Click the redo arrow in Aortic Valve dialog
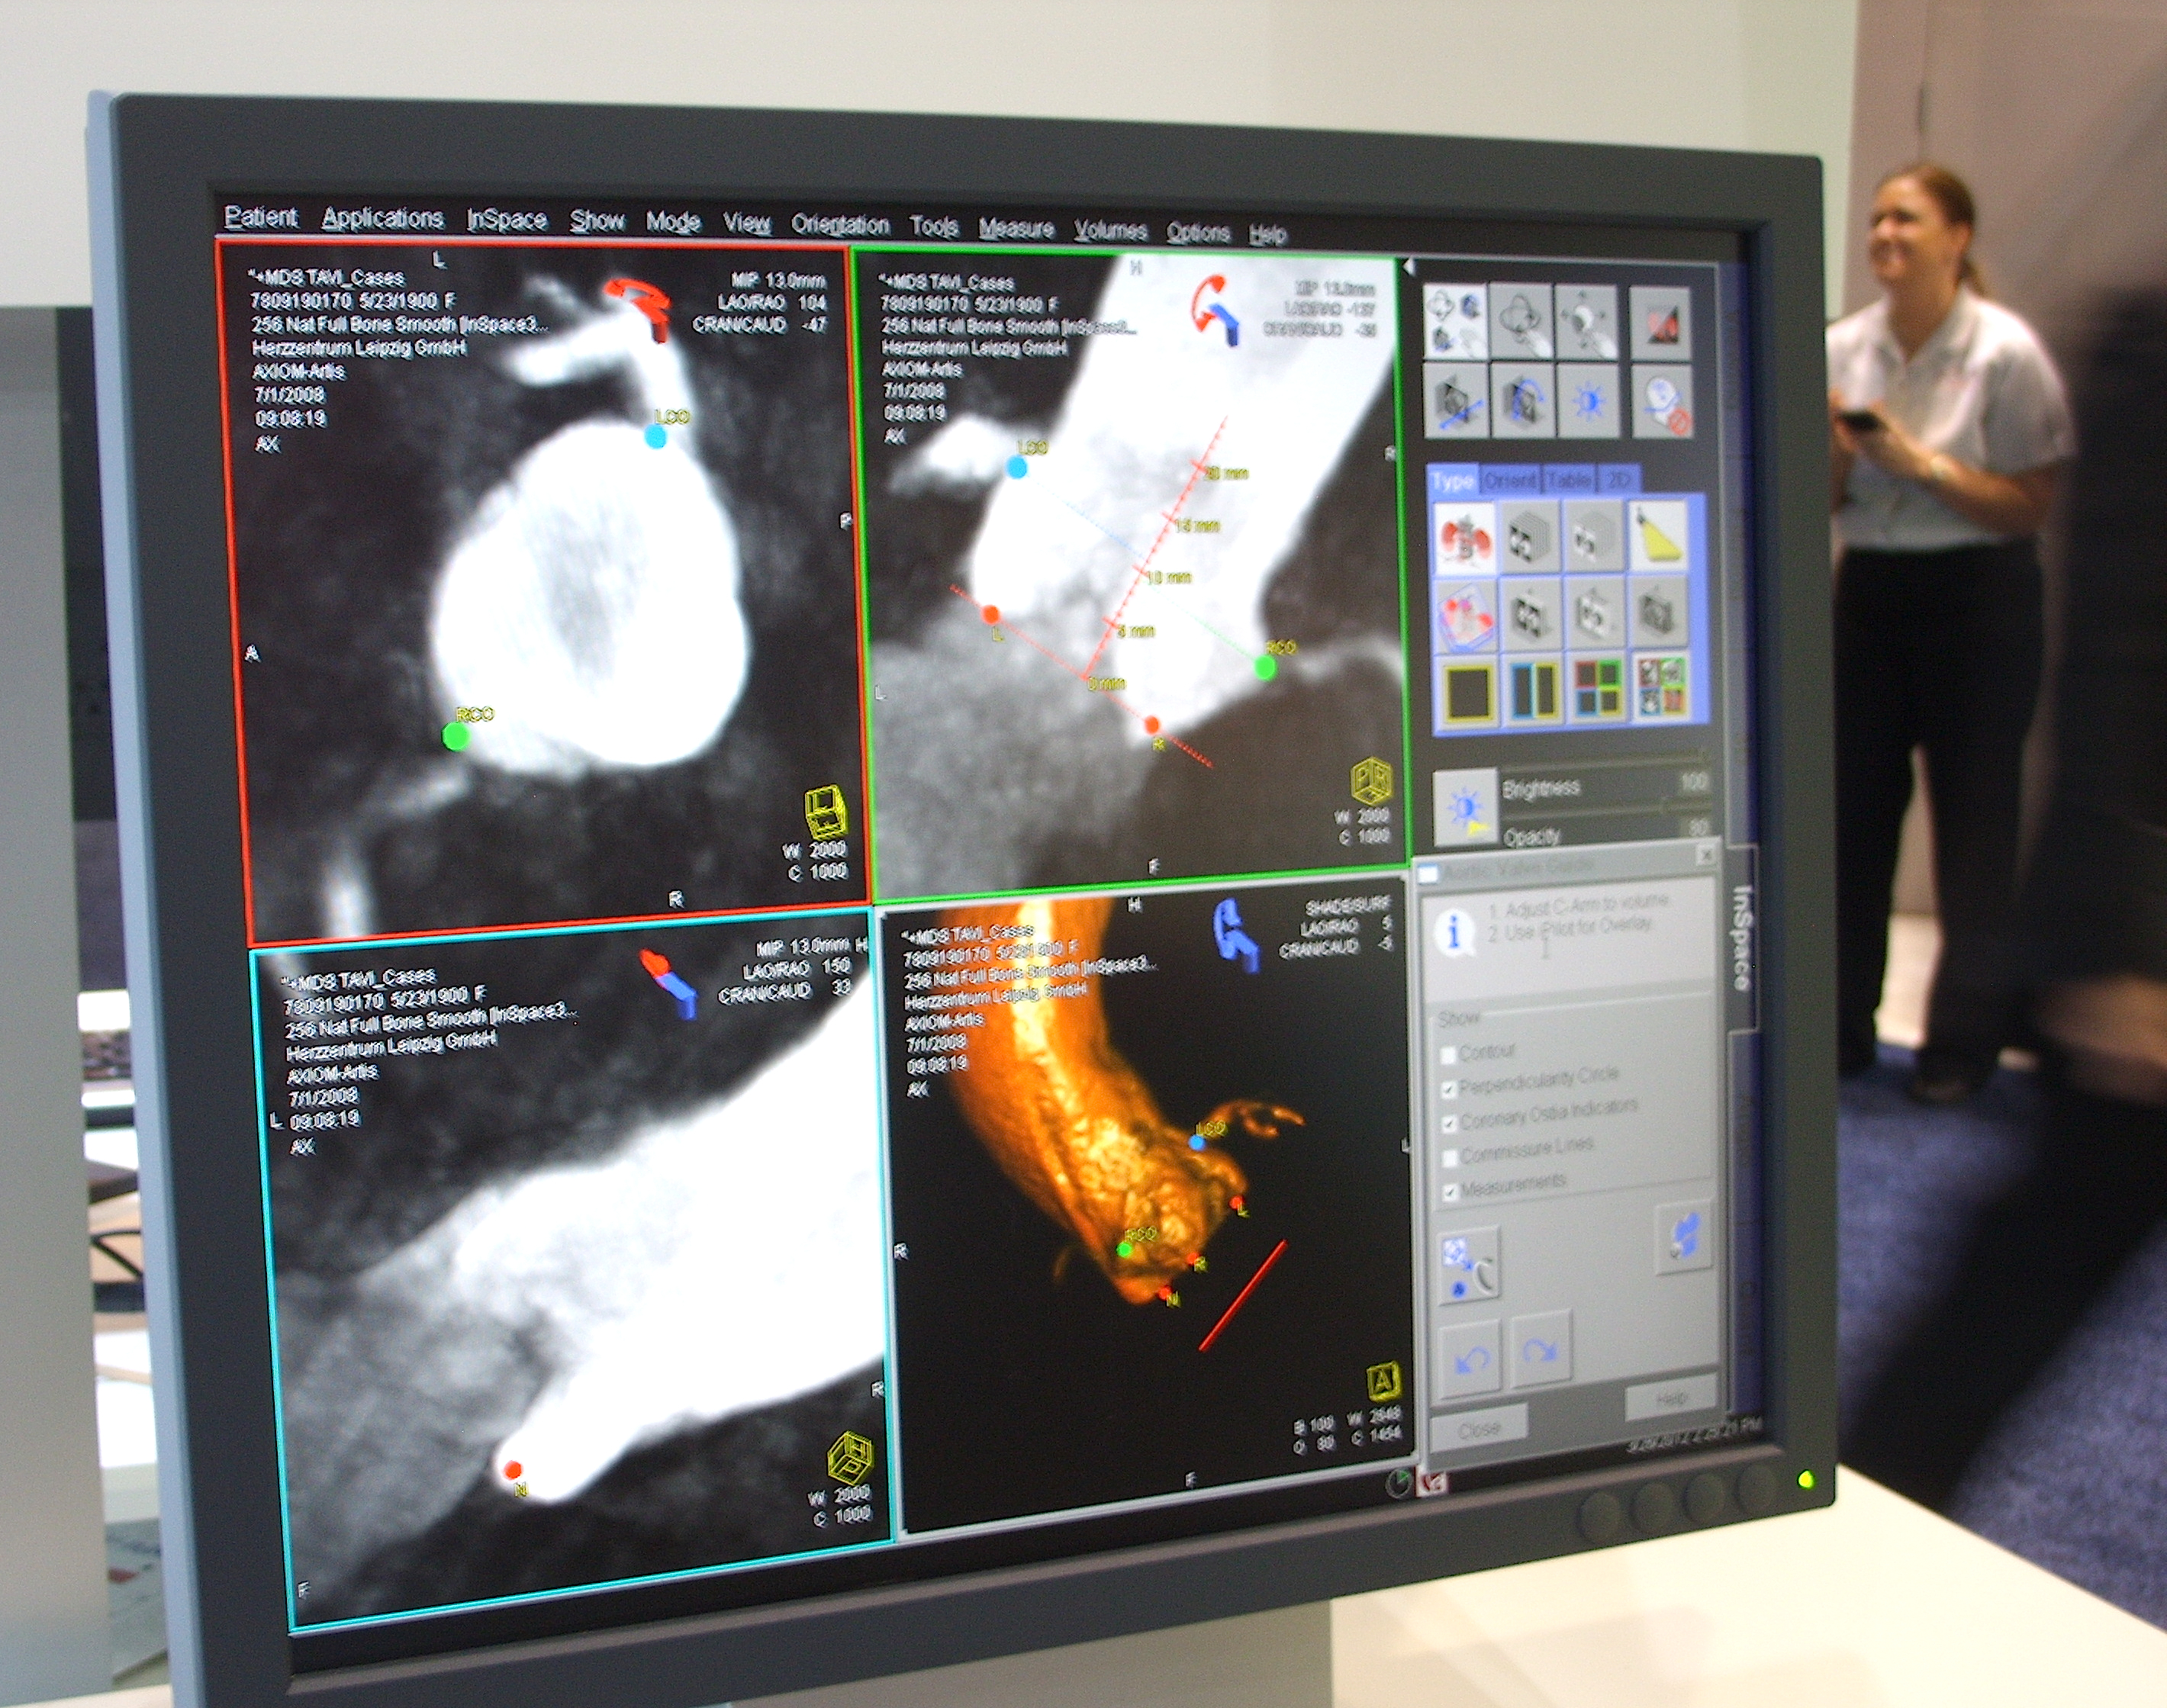This screenshot has height=1708, width=2167. click(x=1540, y=1352)
